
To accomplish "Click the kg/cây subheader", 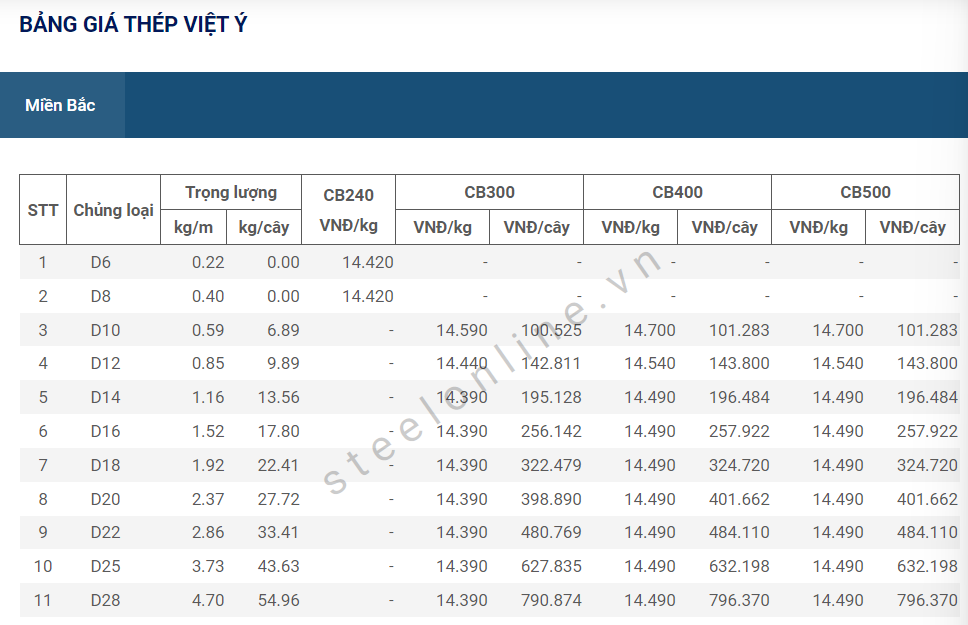I will 264,227.
